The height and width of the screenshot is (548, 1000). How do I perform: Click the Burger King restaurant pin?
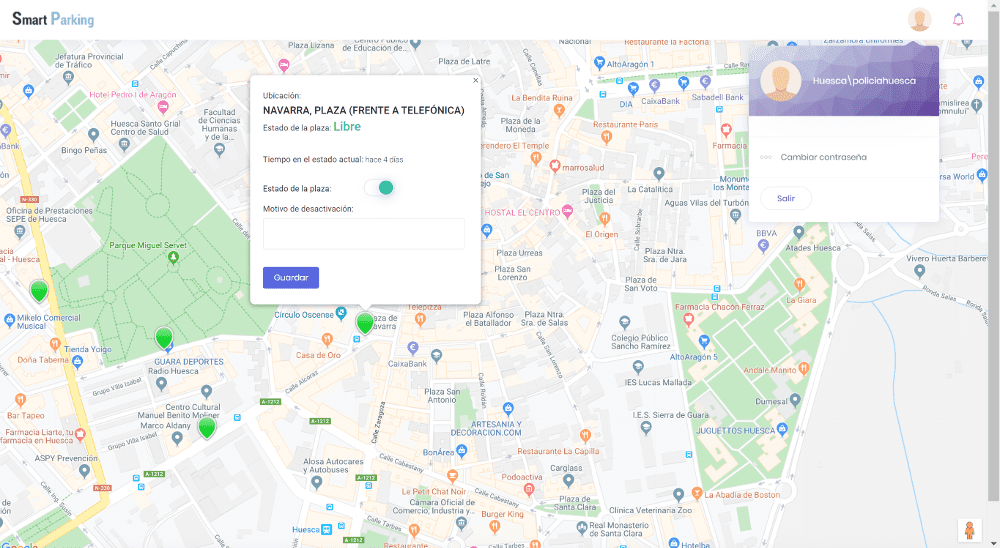[494, 526]
